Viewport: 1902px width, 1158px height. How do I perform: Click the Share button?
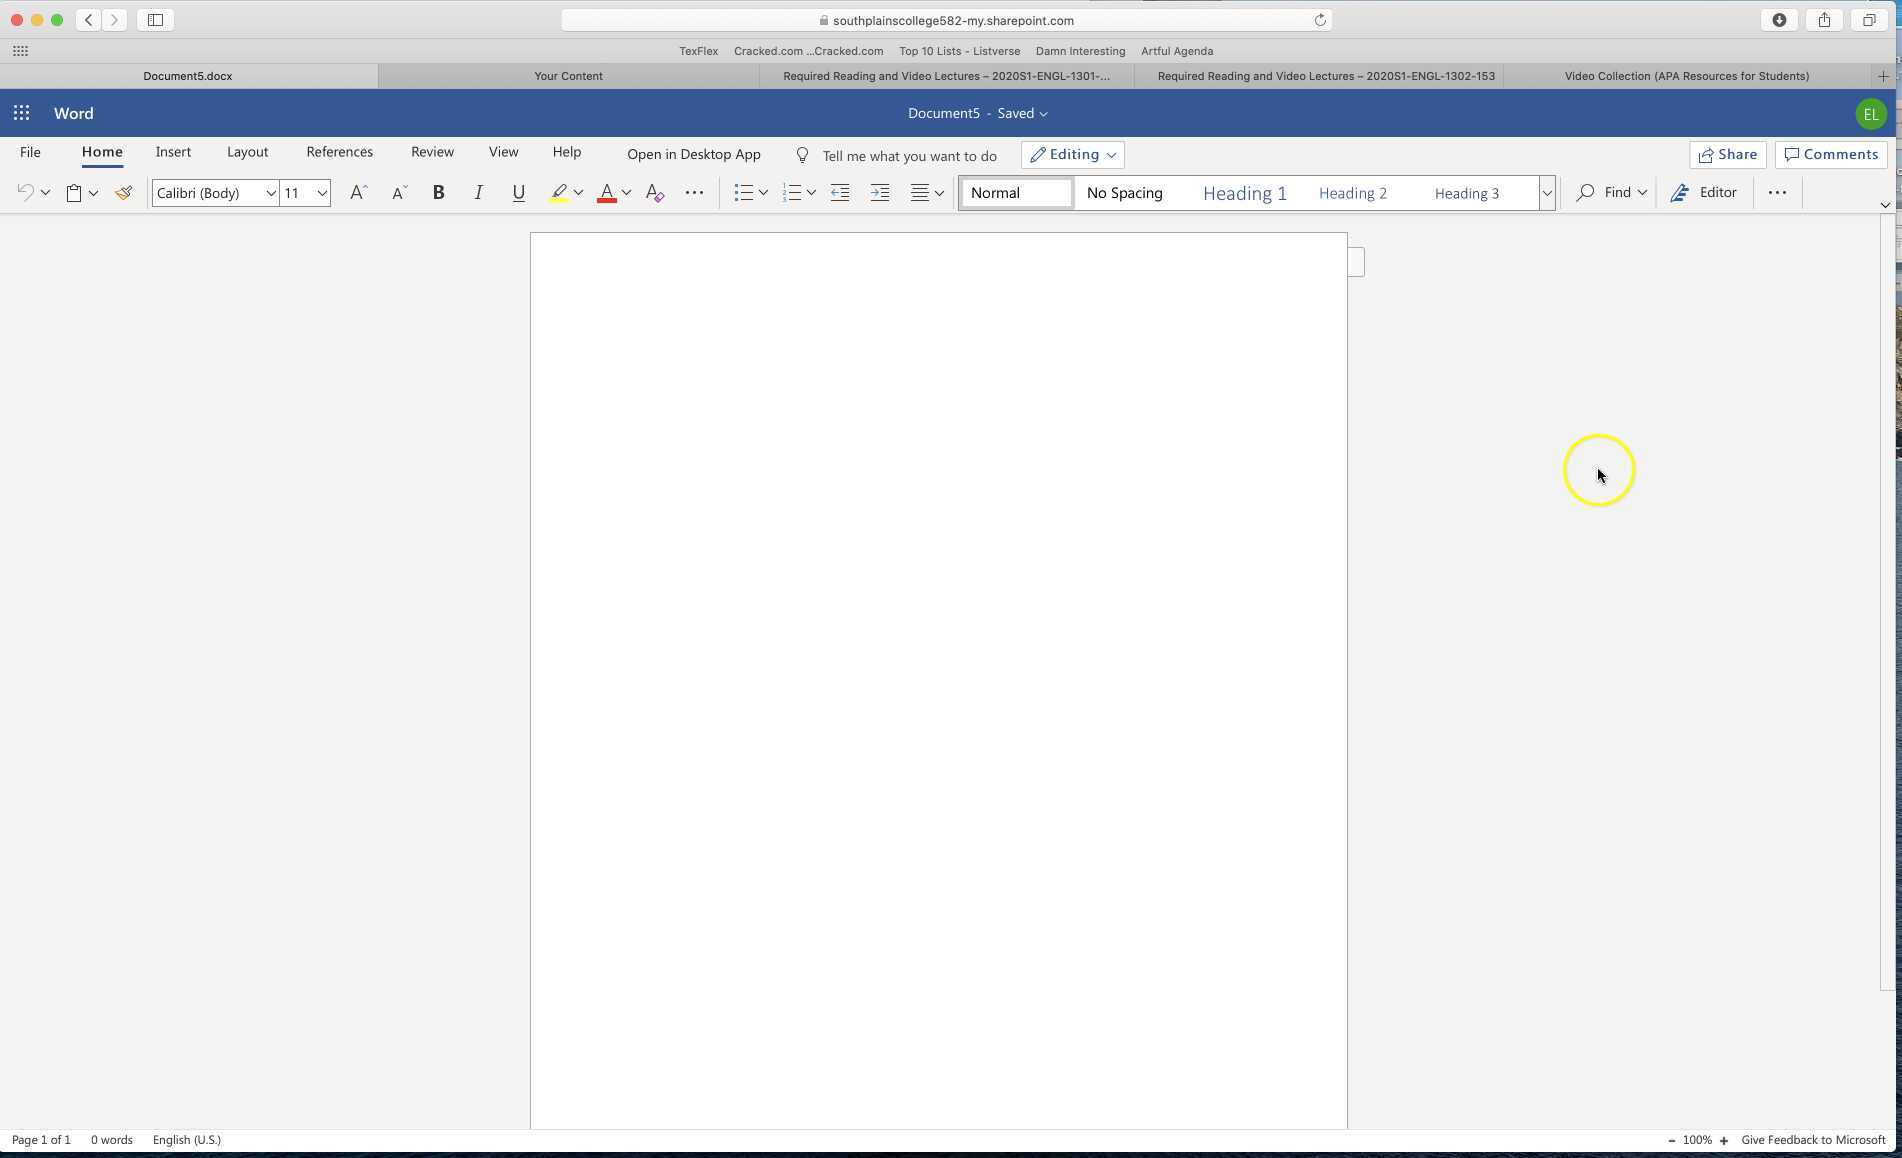[x=1728, y=154]
